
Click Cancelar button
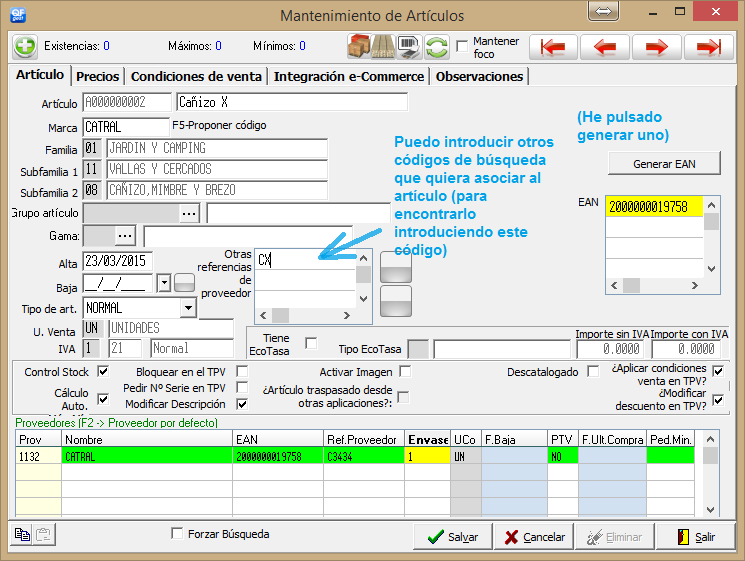click(x=534, y=537)
